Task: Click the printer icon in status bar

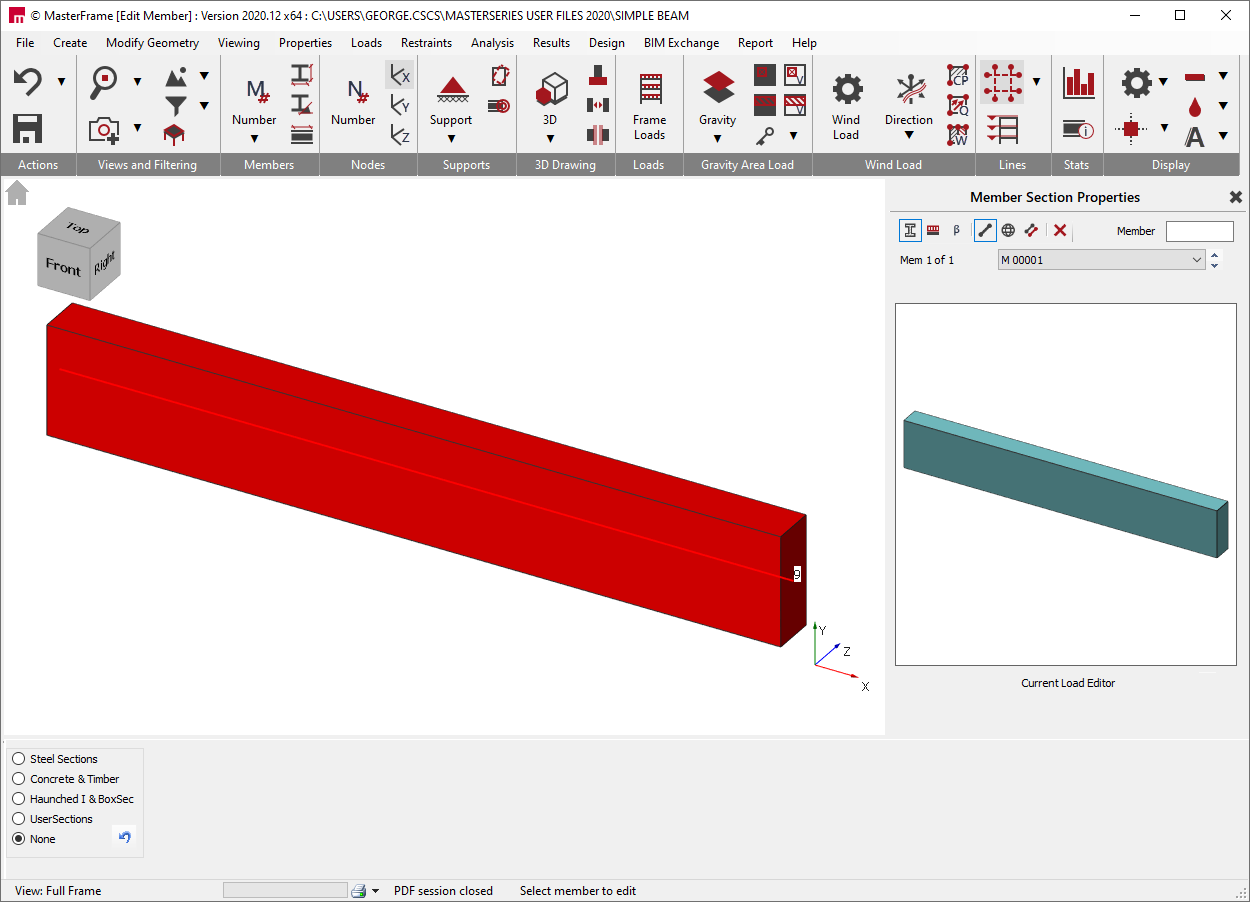Action: point(360,891)
